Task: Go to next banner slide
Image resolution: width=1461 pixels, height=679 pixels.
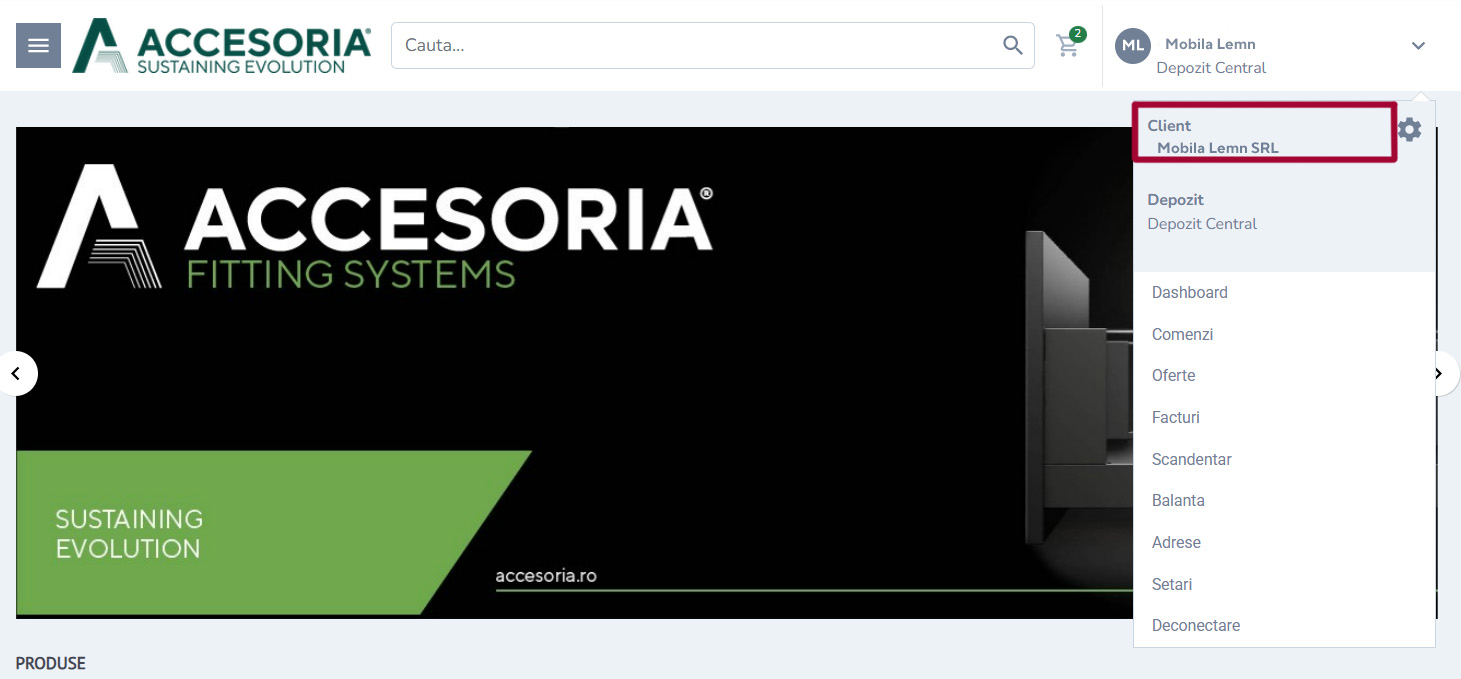Action: [x=1440, y=374]
